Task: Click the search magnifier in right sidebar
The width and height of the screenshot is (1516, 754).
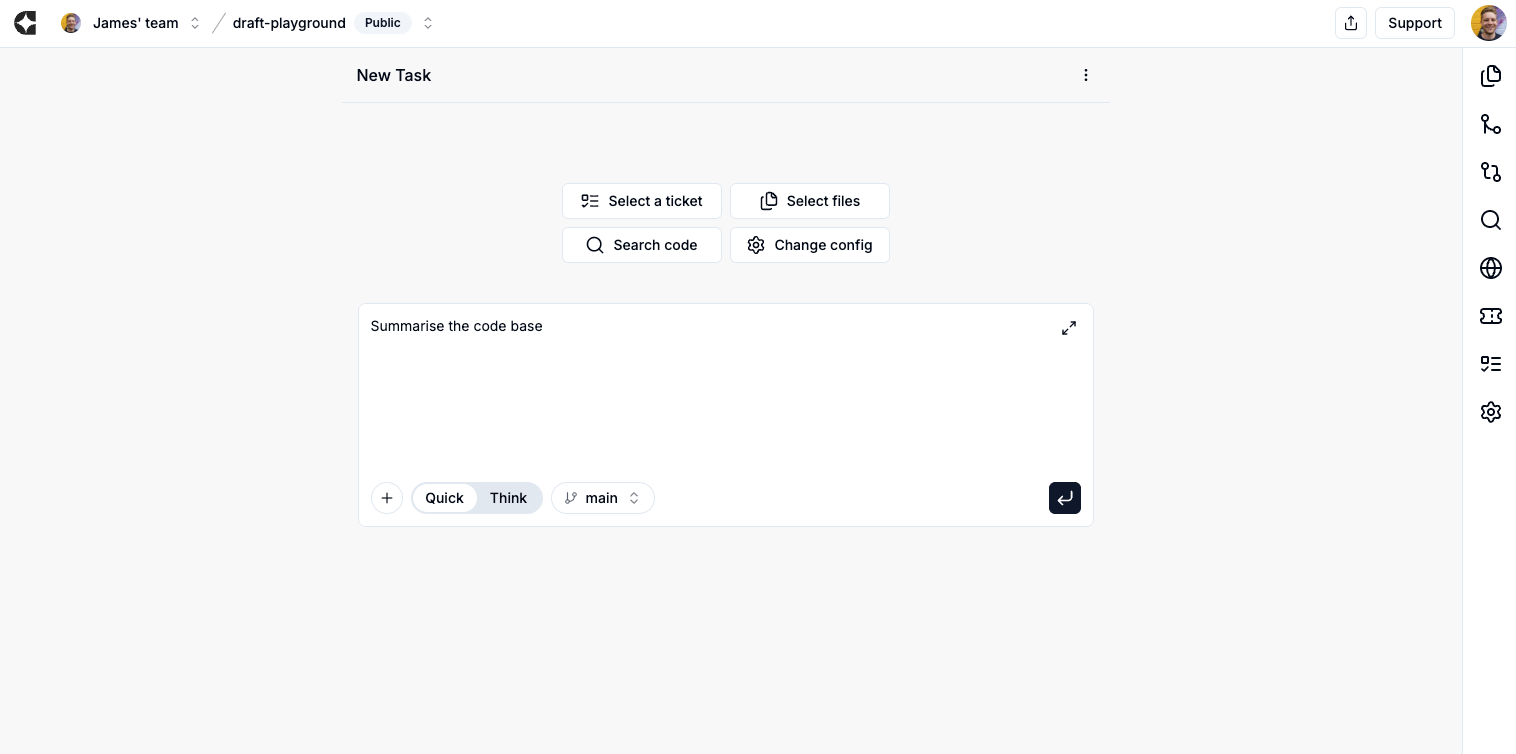Action: (1490, 220)
